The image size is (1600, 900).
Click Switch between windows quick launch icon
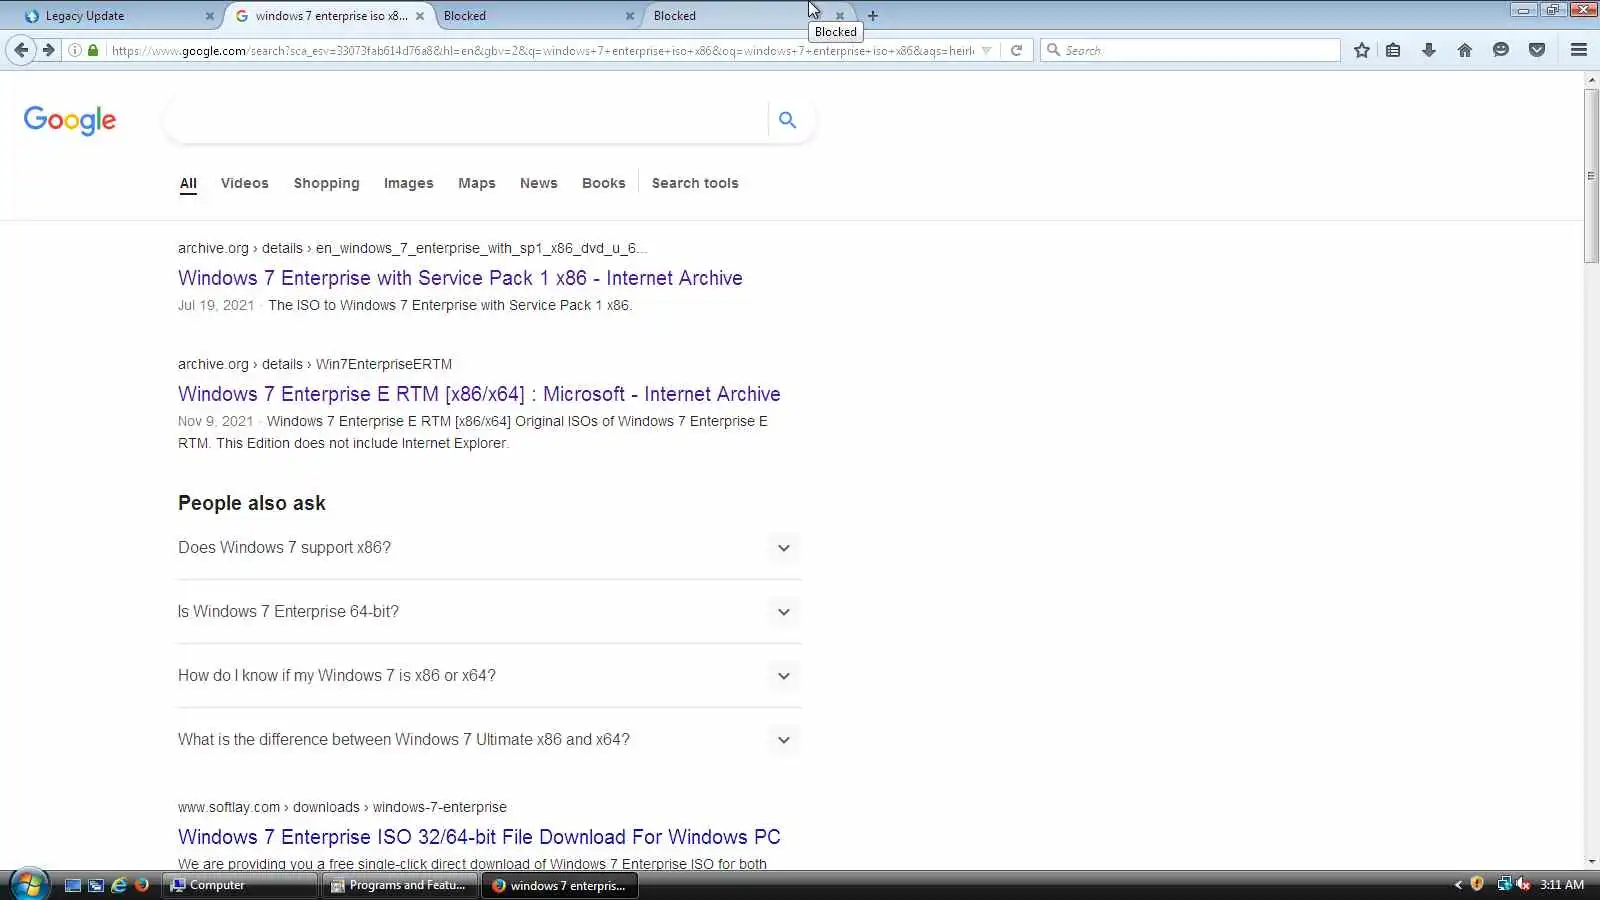click(x=96, y=885)
